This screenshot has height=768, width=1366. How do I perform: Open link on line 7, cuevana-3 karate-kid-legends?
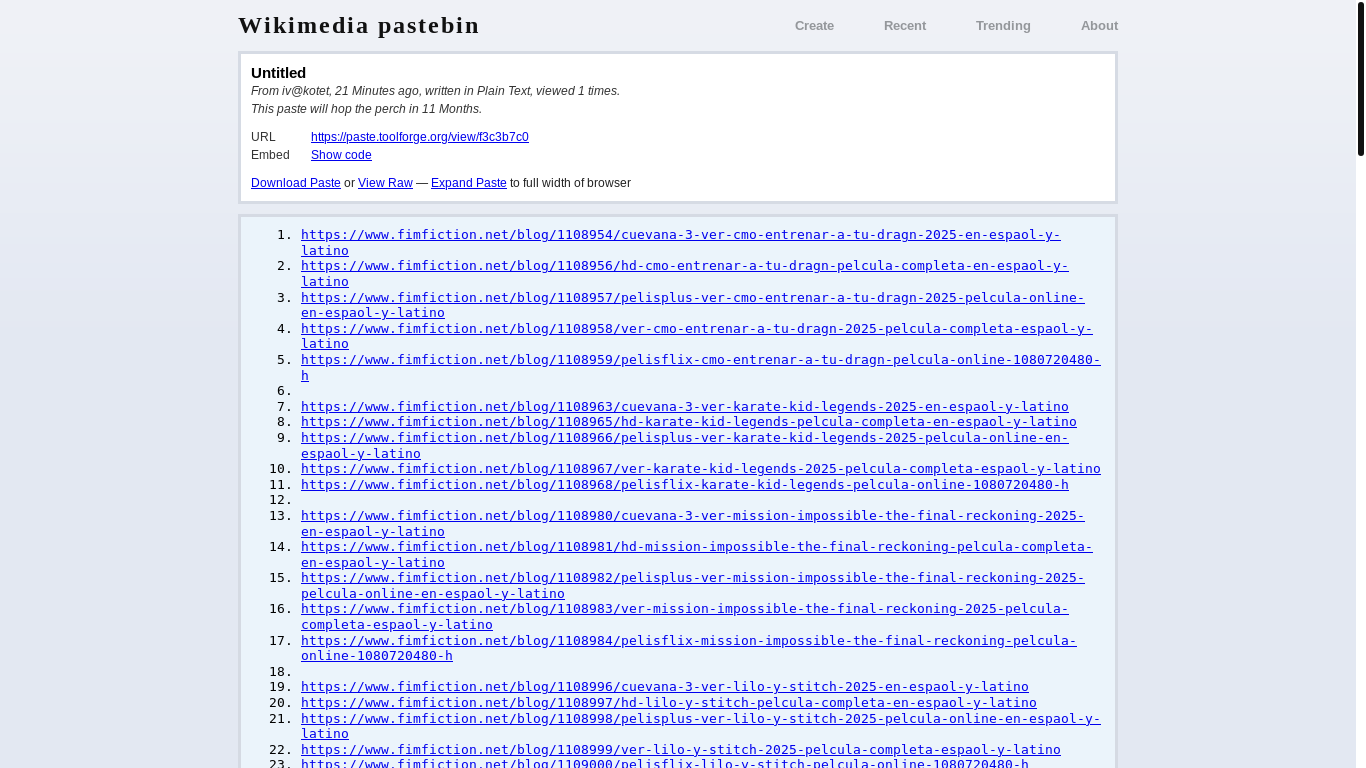click(685, 407)
